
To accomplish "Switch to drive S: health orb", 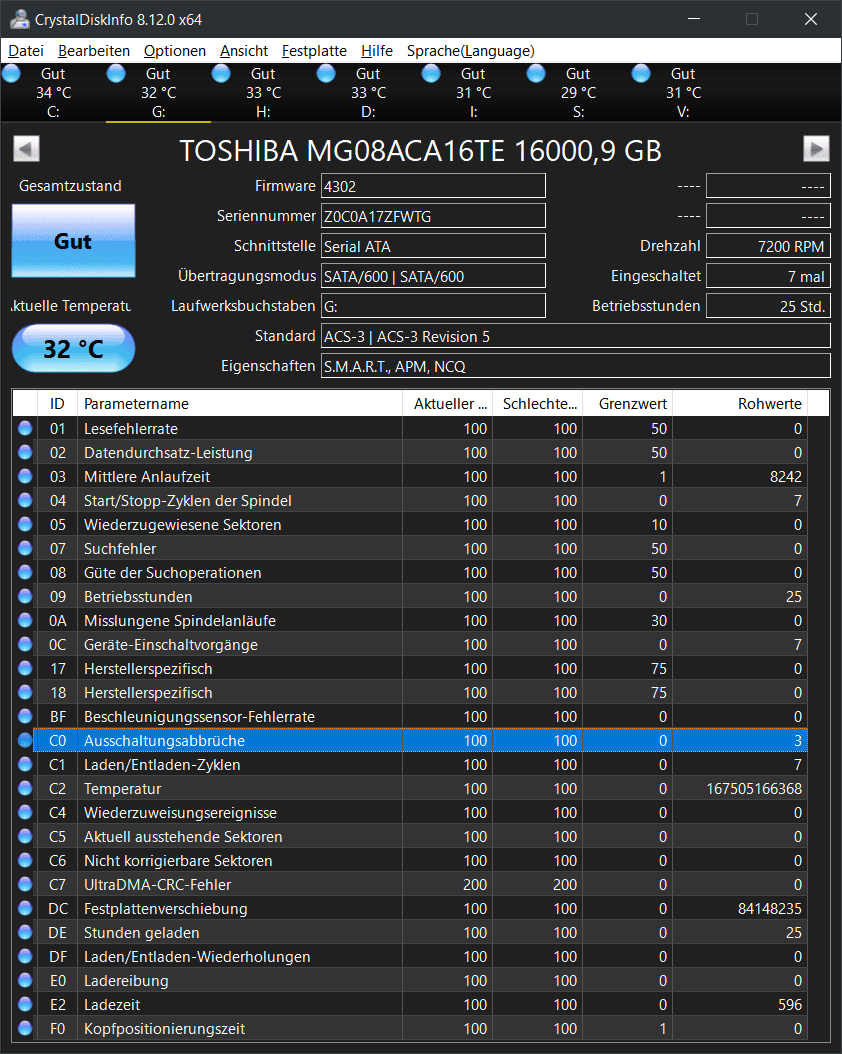I will click(537, 74).
